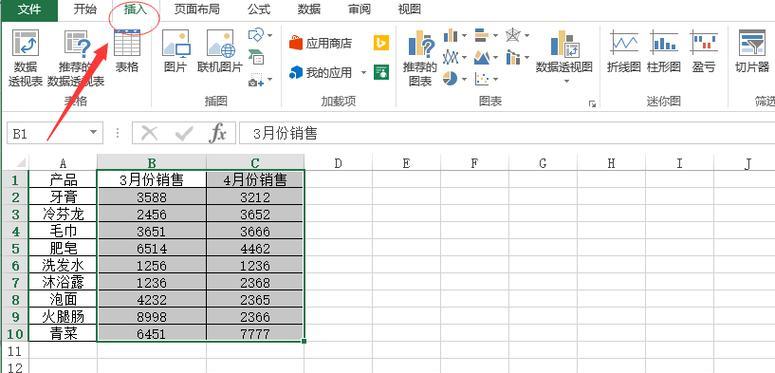
Task: Open the Charts group dialog launcher
Action: coord(592,104)
